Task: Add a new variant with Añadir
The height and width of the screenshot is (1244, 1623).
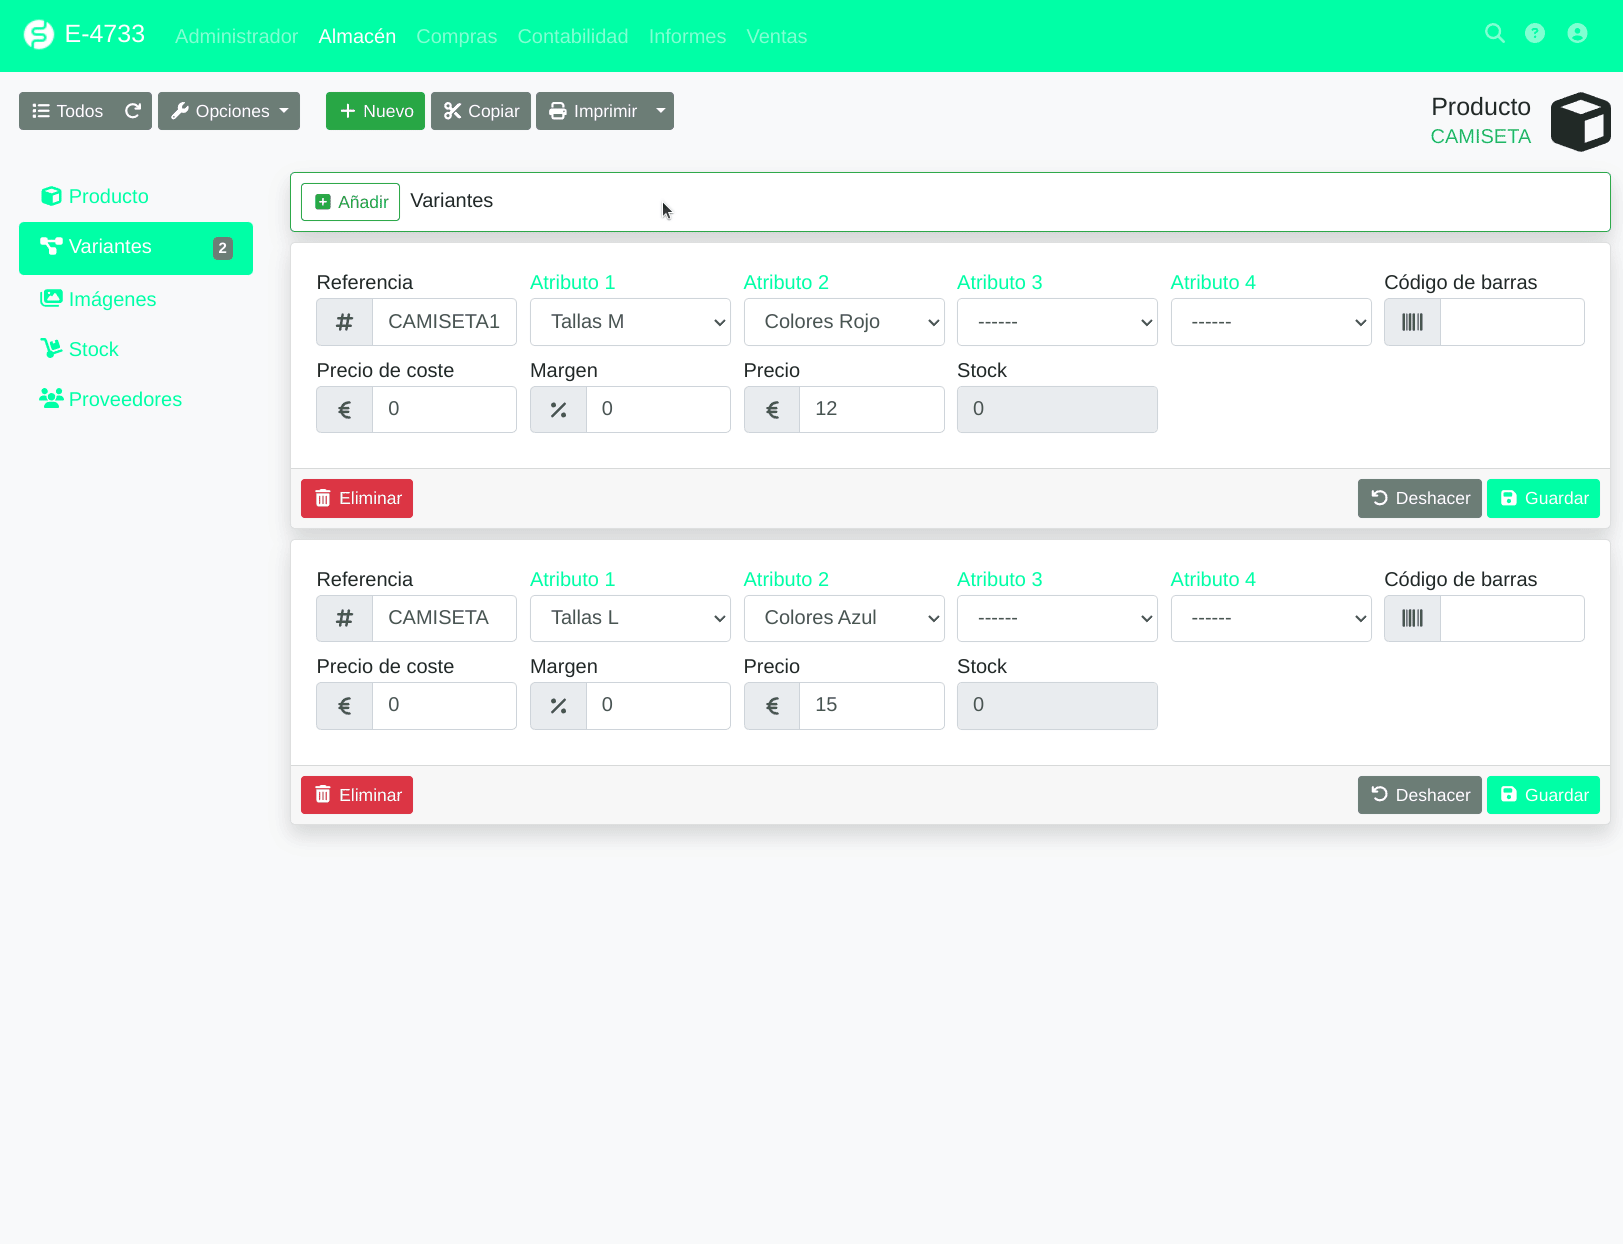Action: coord(351,202)
